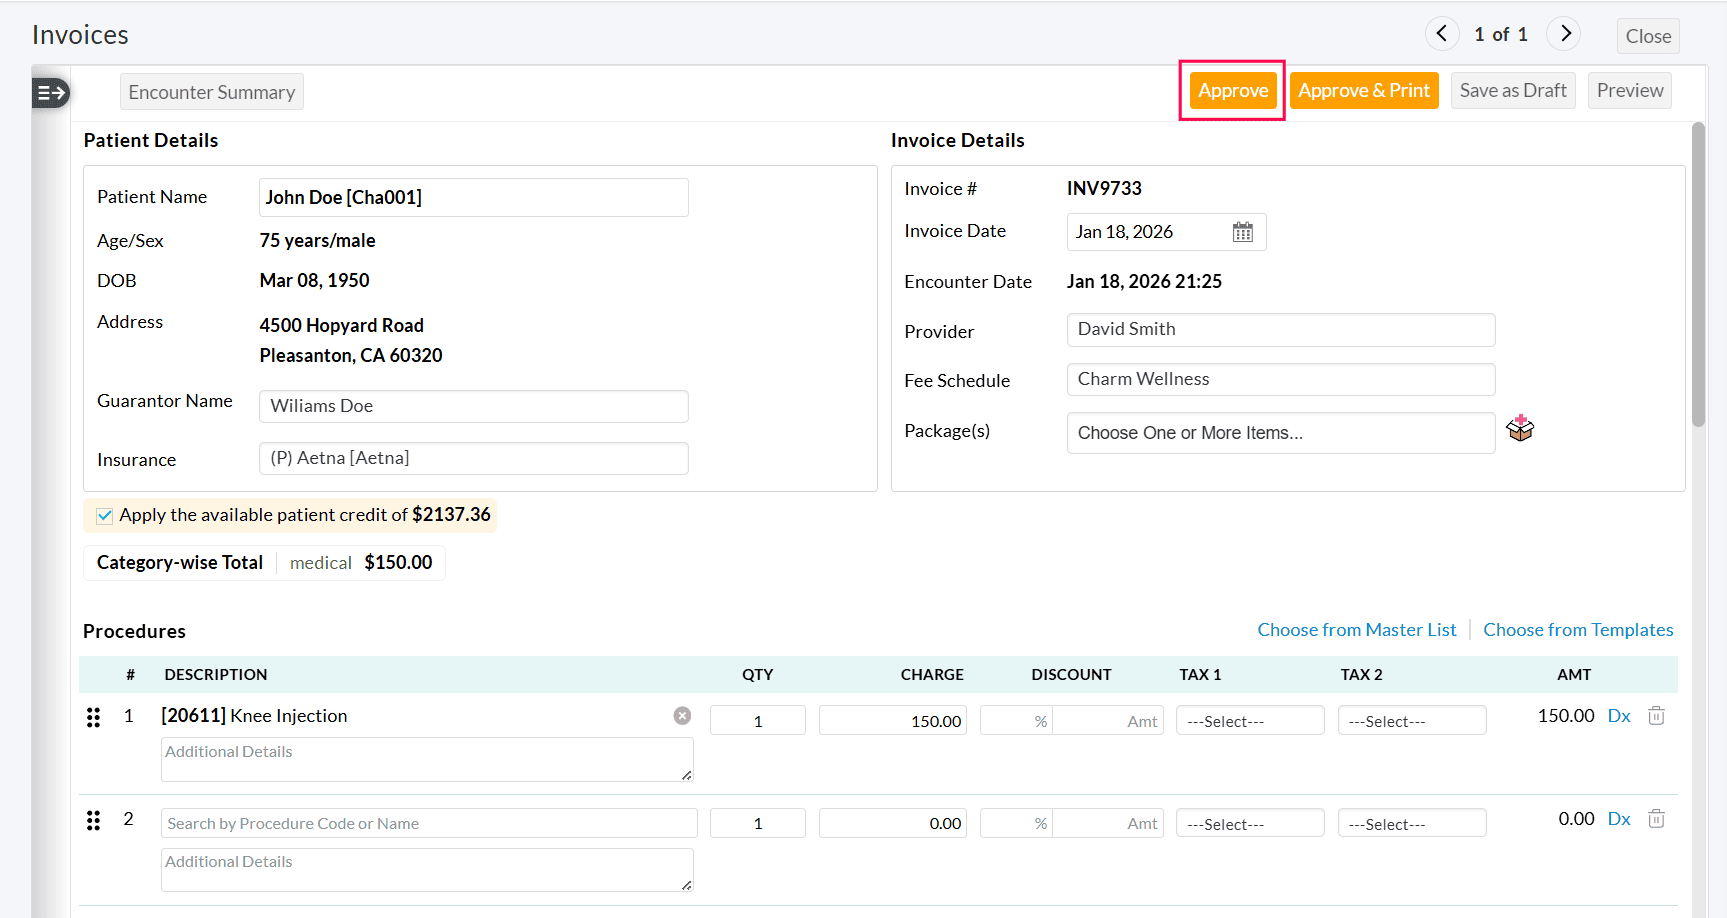Go to the previous invoice arrow

point(1441,33)
